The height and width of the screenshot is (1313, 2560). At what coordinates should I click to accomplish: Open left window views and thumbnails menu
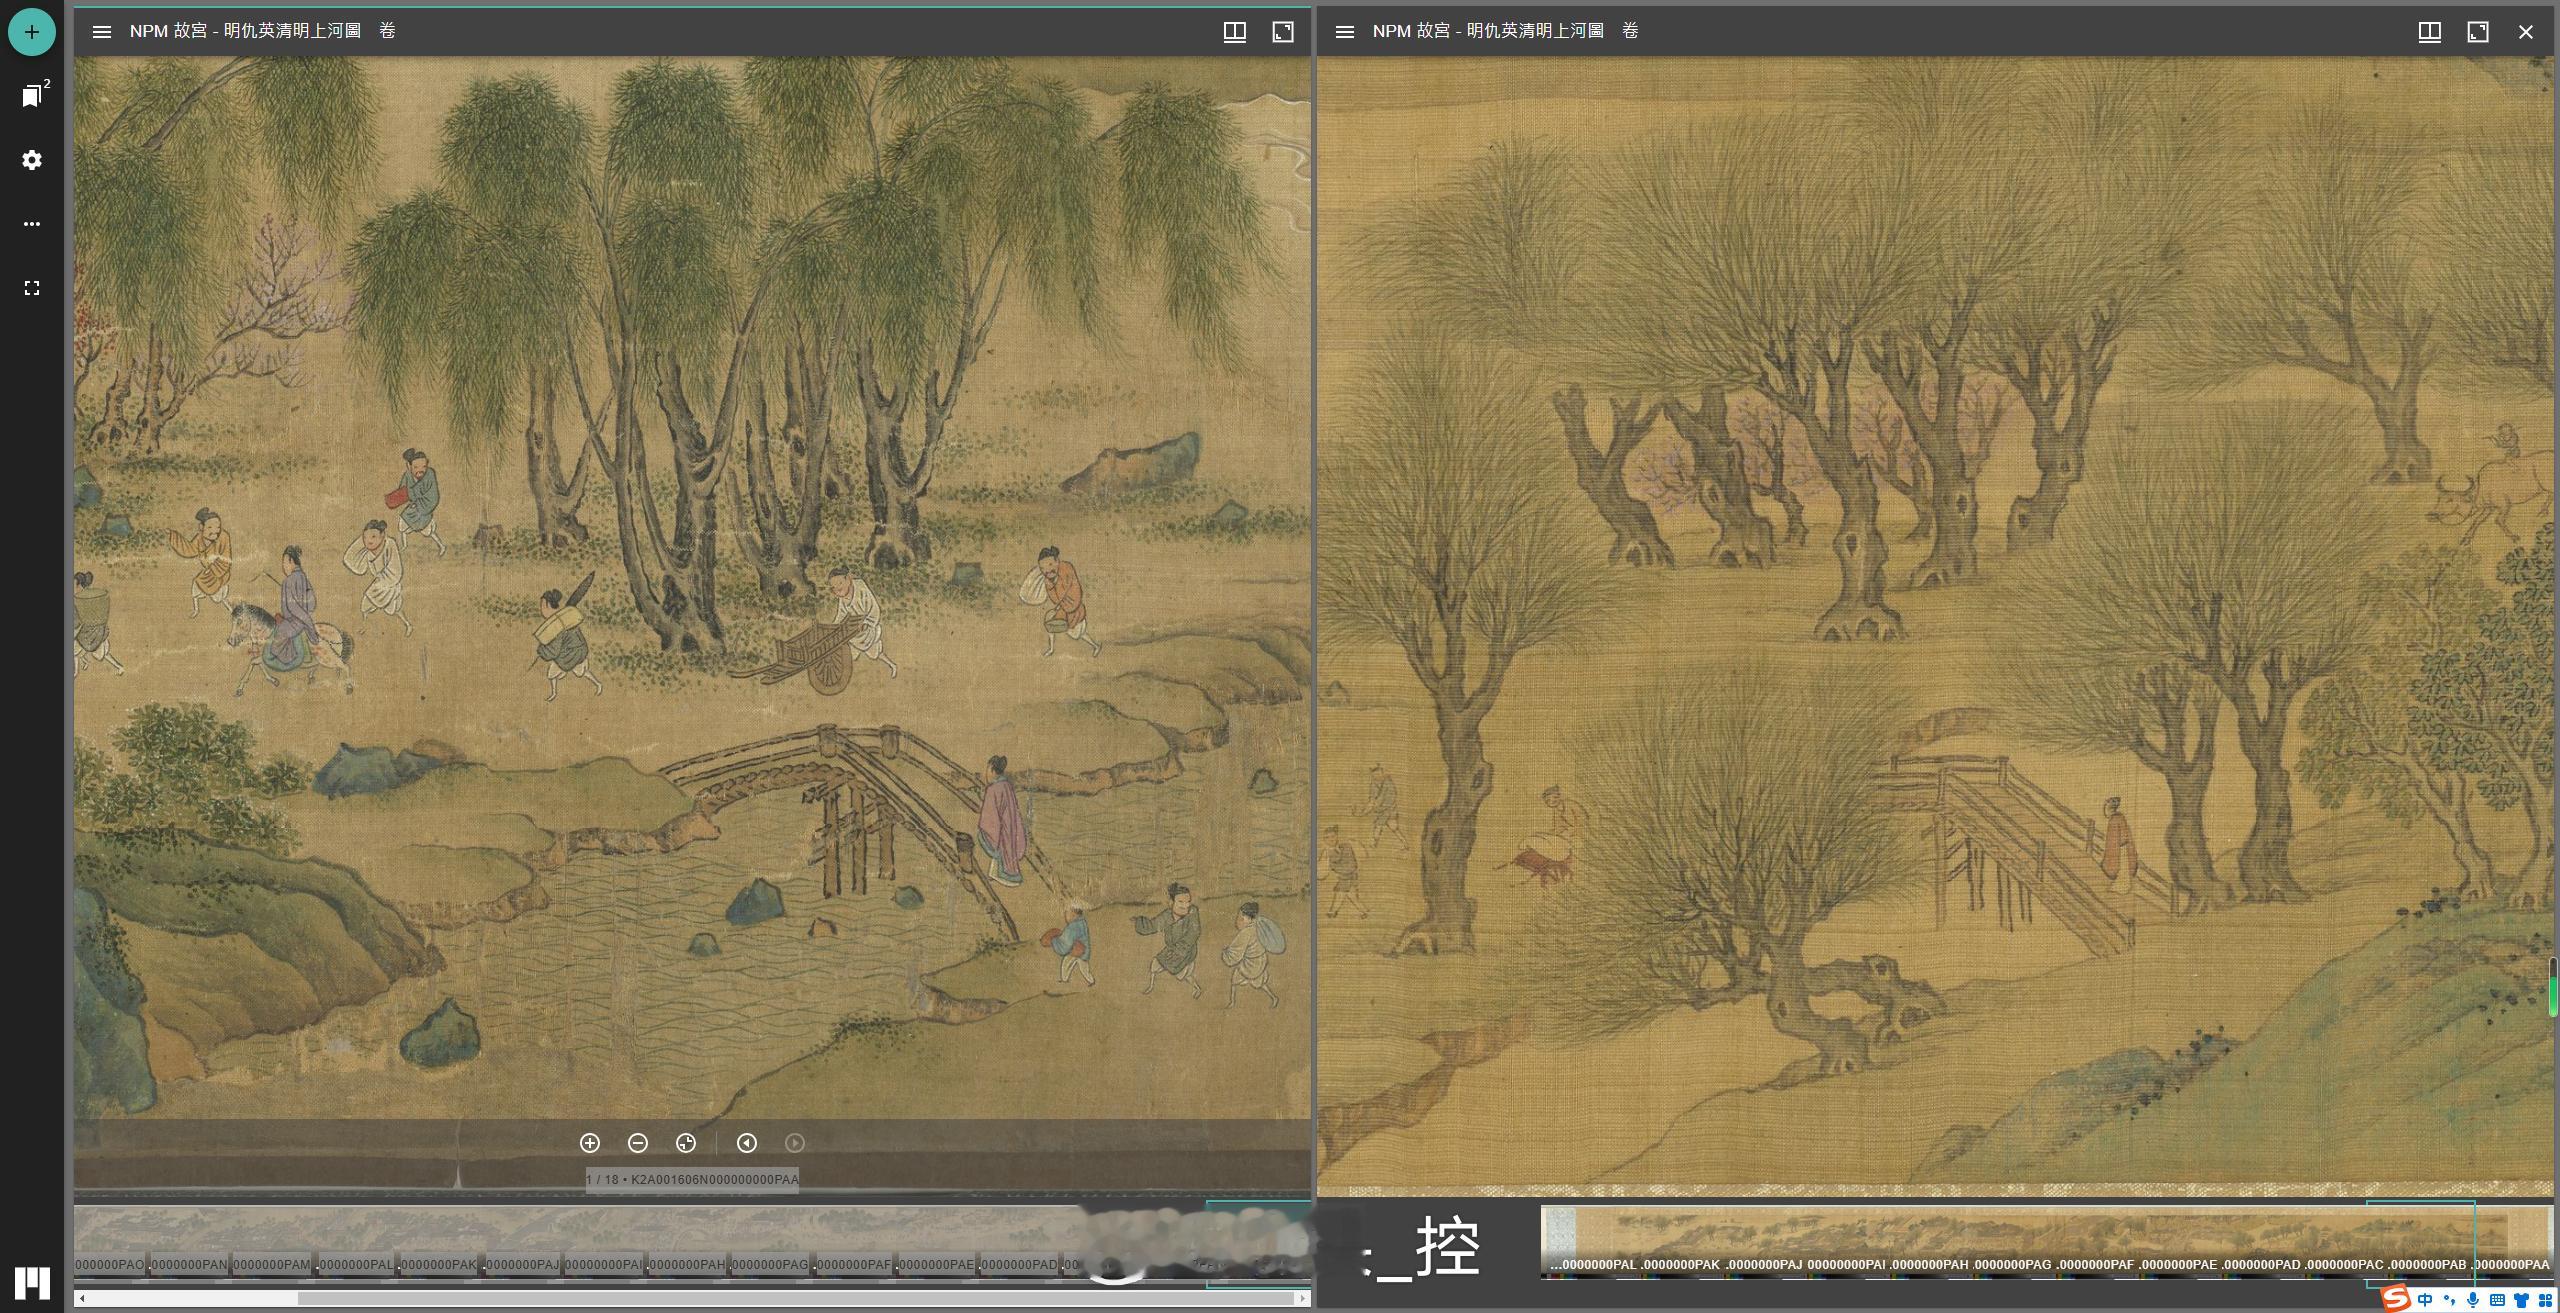point(1235,31)
